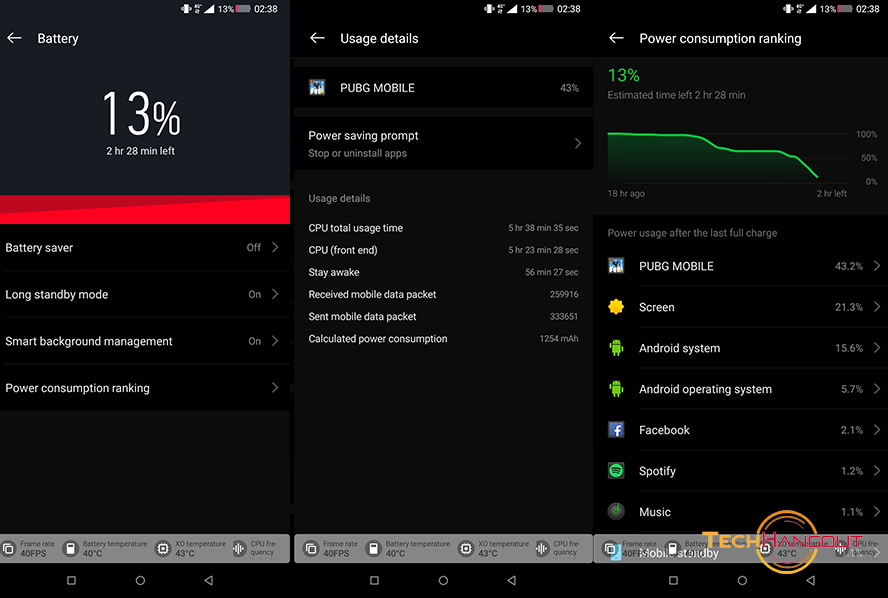Tap the Screen entry name
The height and width of the screenshot is (598, 888).
coord(657,307)
